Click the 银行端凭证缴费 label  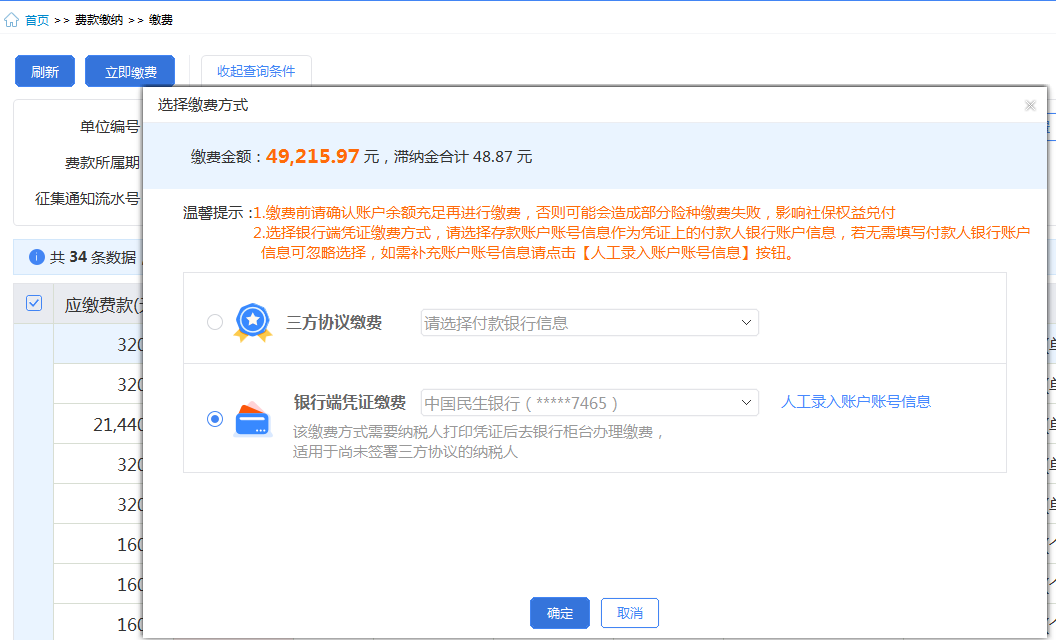[x=350, y=403]
